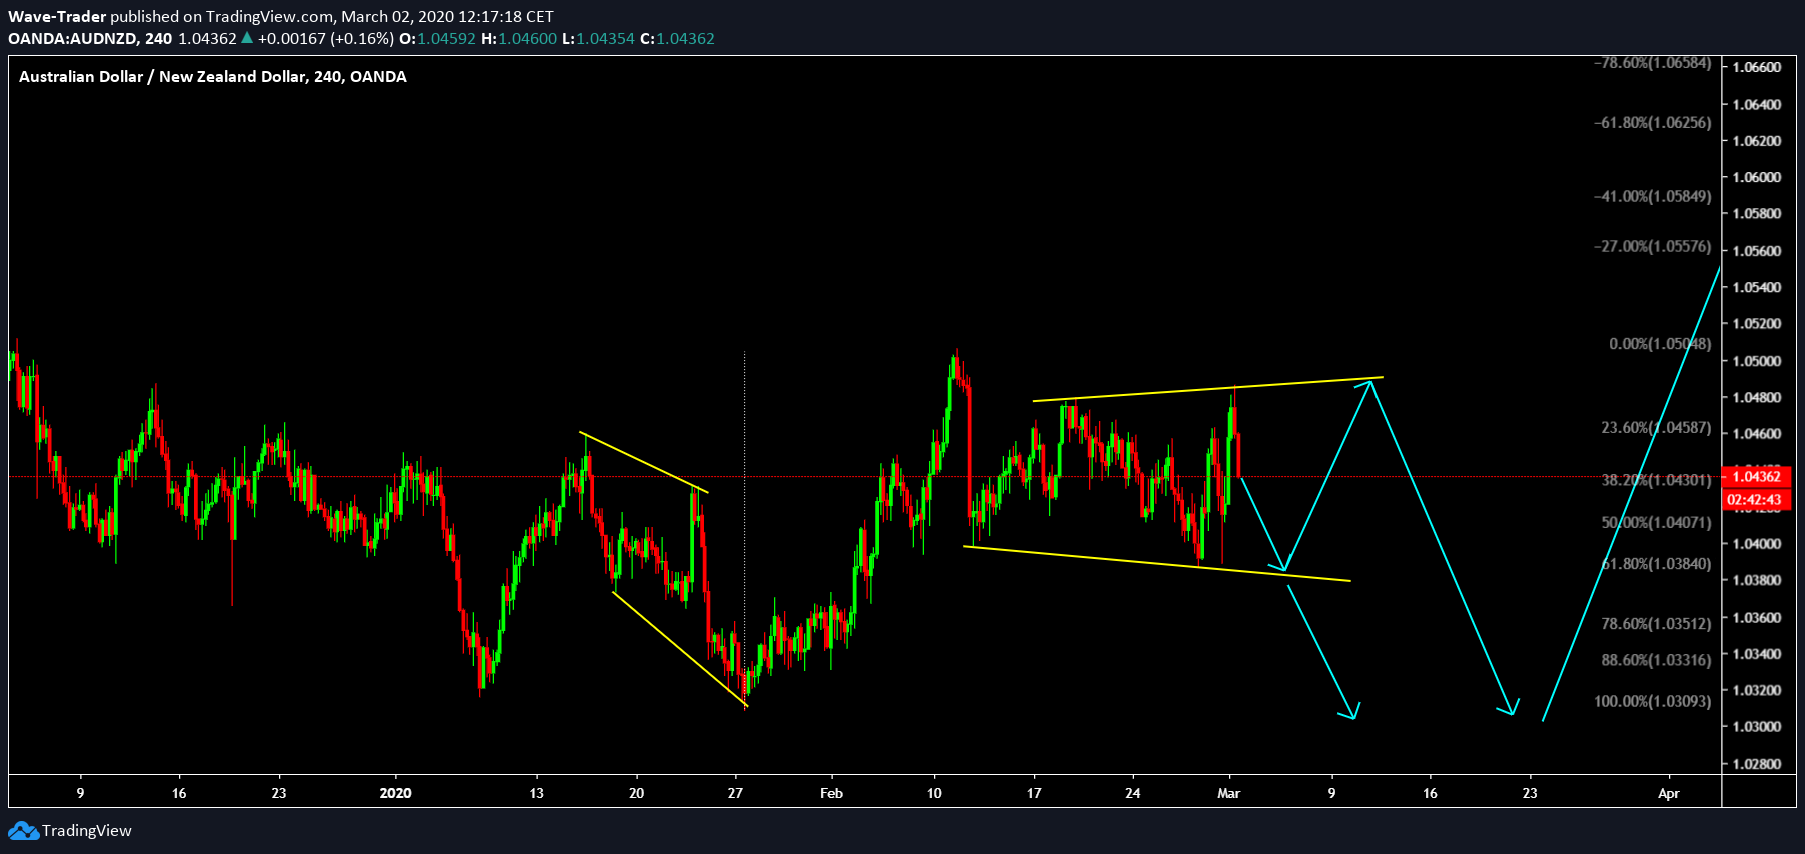This screenshot has width=1805, height=854.
Task: Click the green up-arrow change indicator
Action: click(247, 38)
